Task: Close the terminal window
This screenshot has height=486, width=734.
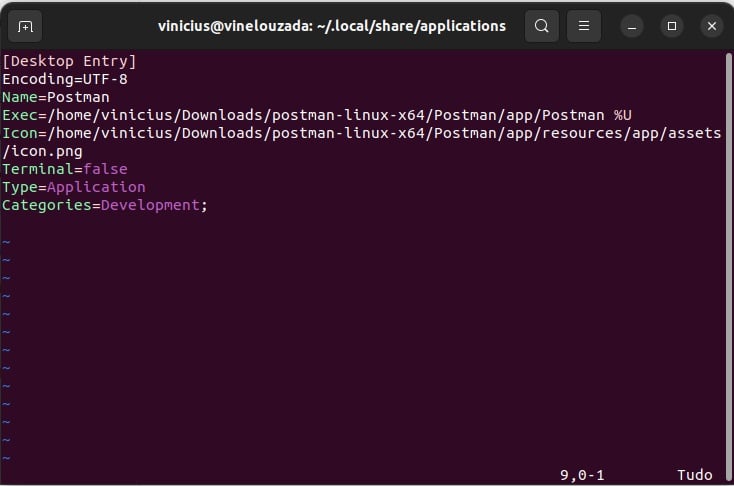Action: (712, 26)
